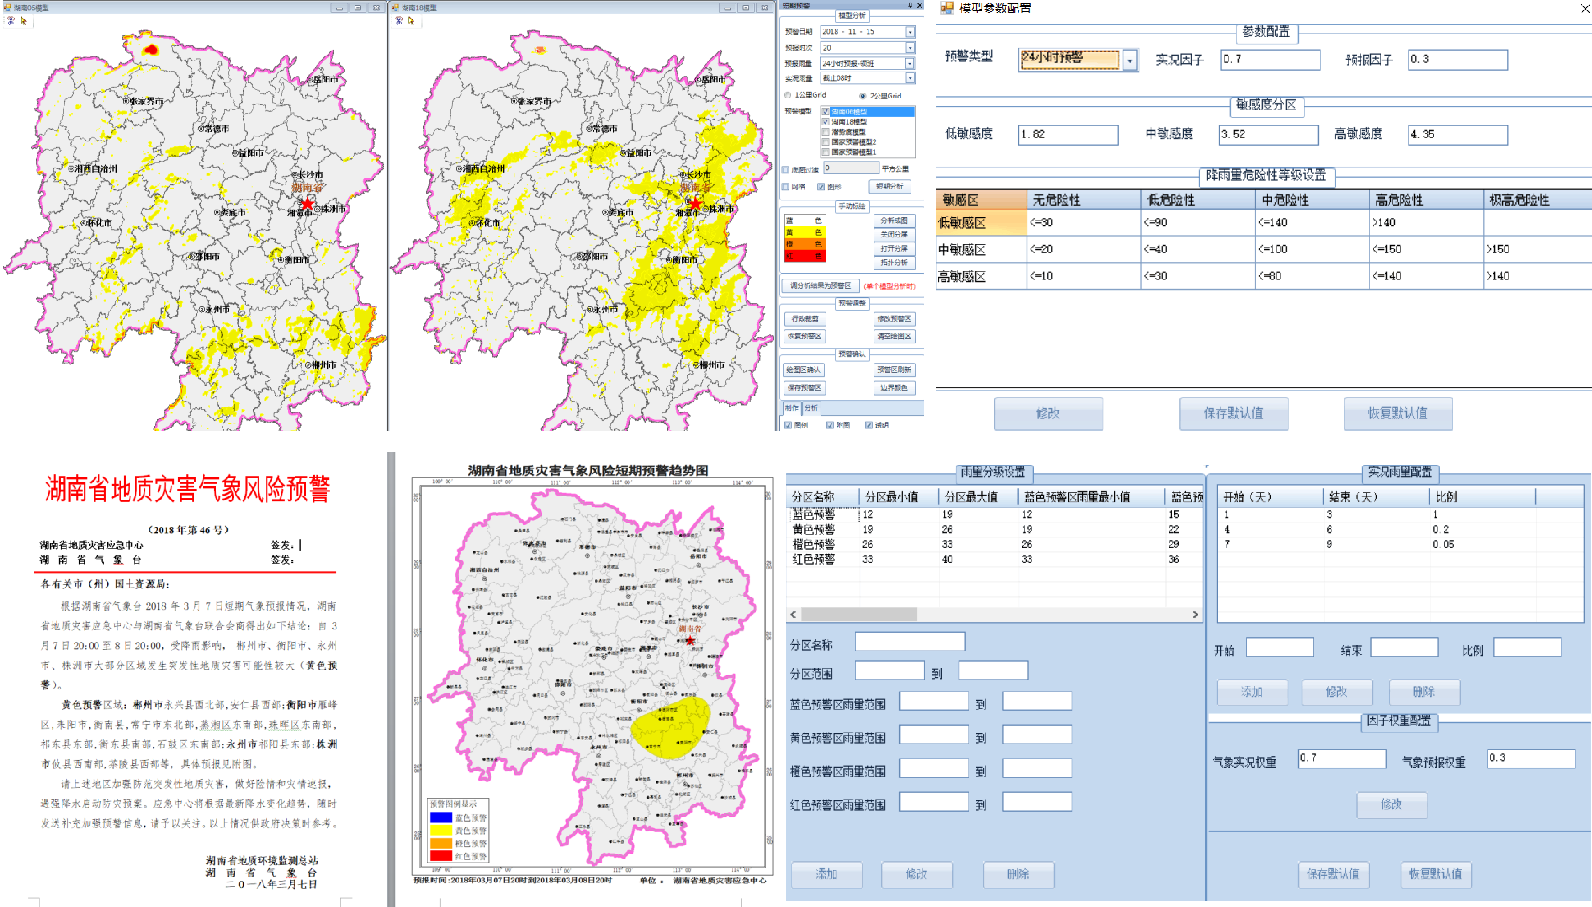Toggle the 图例 checkbox at panel bottom
The image size is (1592, 907).
pyautogui.click(x=788, y=425)
